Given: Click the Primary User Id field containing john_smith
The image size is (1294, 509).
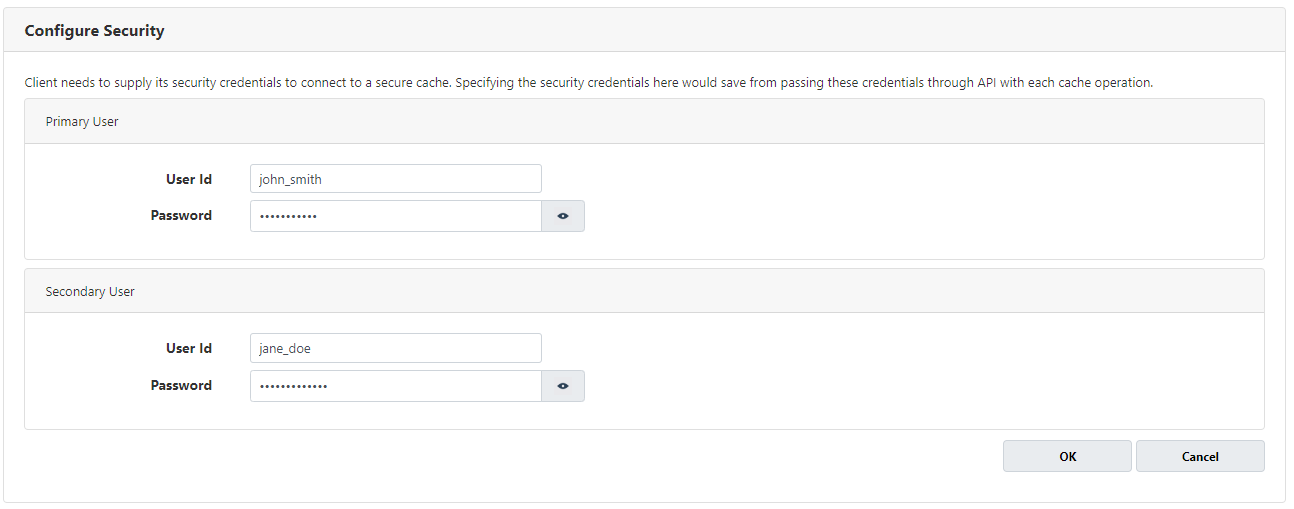Looking at the screenshot, I should (x=396, y=179).
